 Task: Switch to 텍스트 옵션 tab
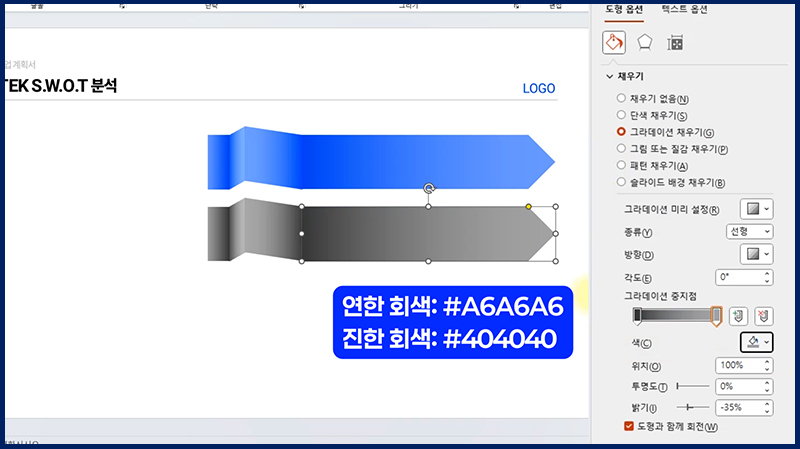click(684, 9)
